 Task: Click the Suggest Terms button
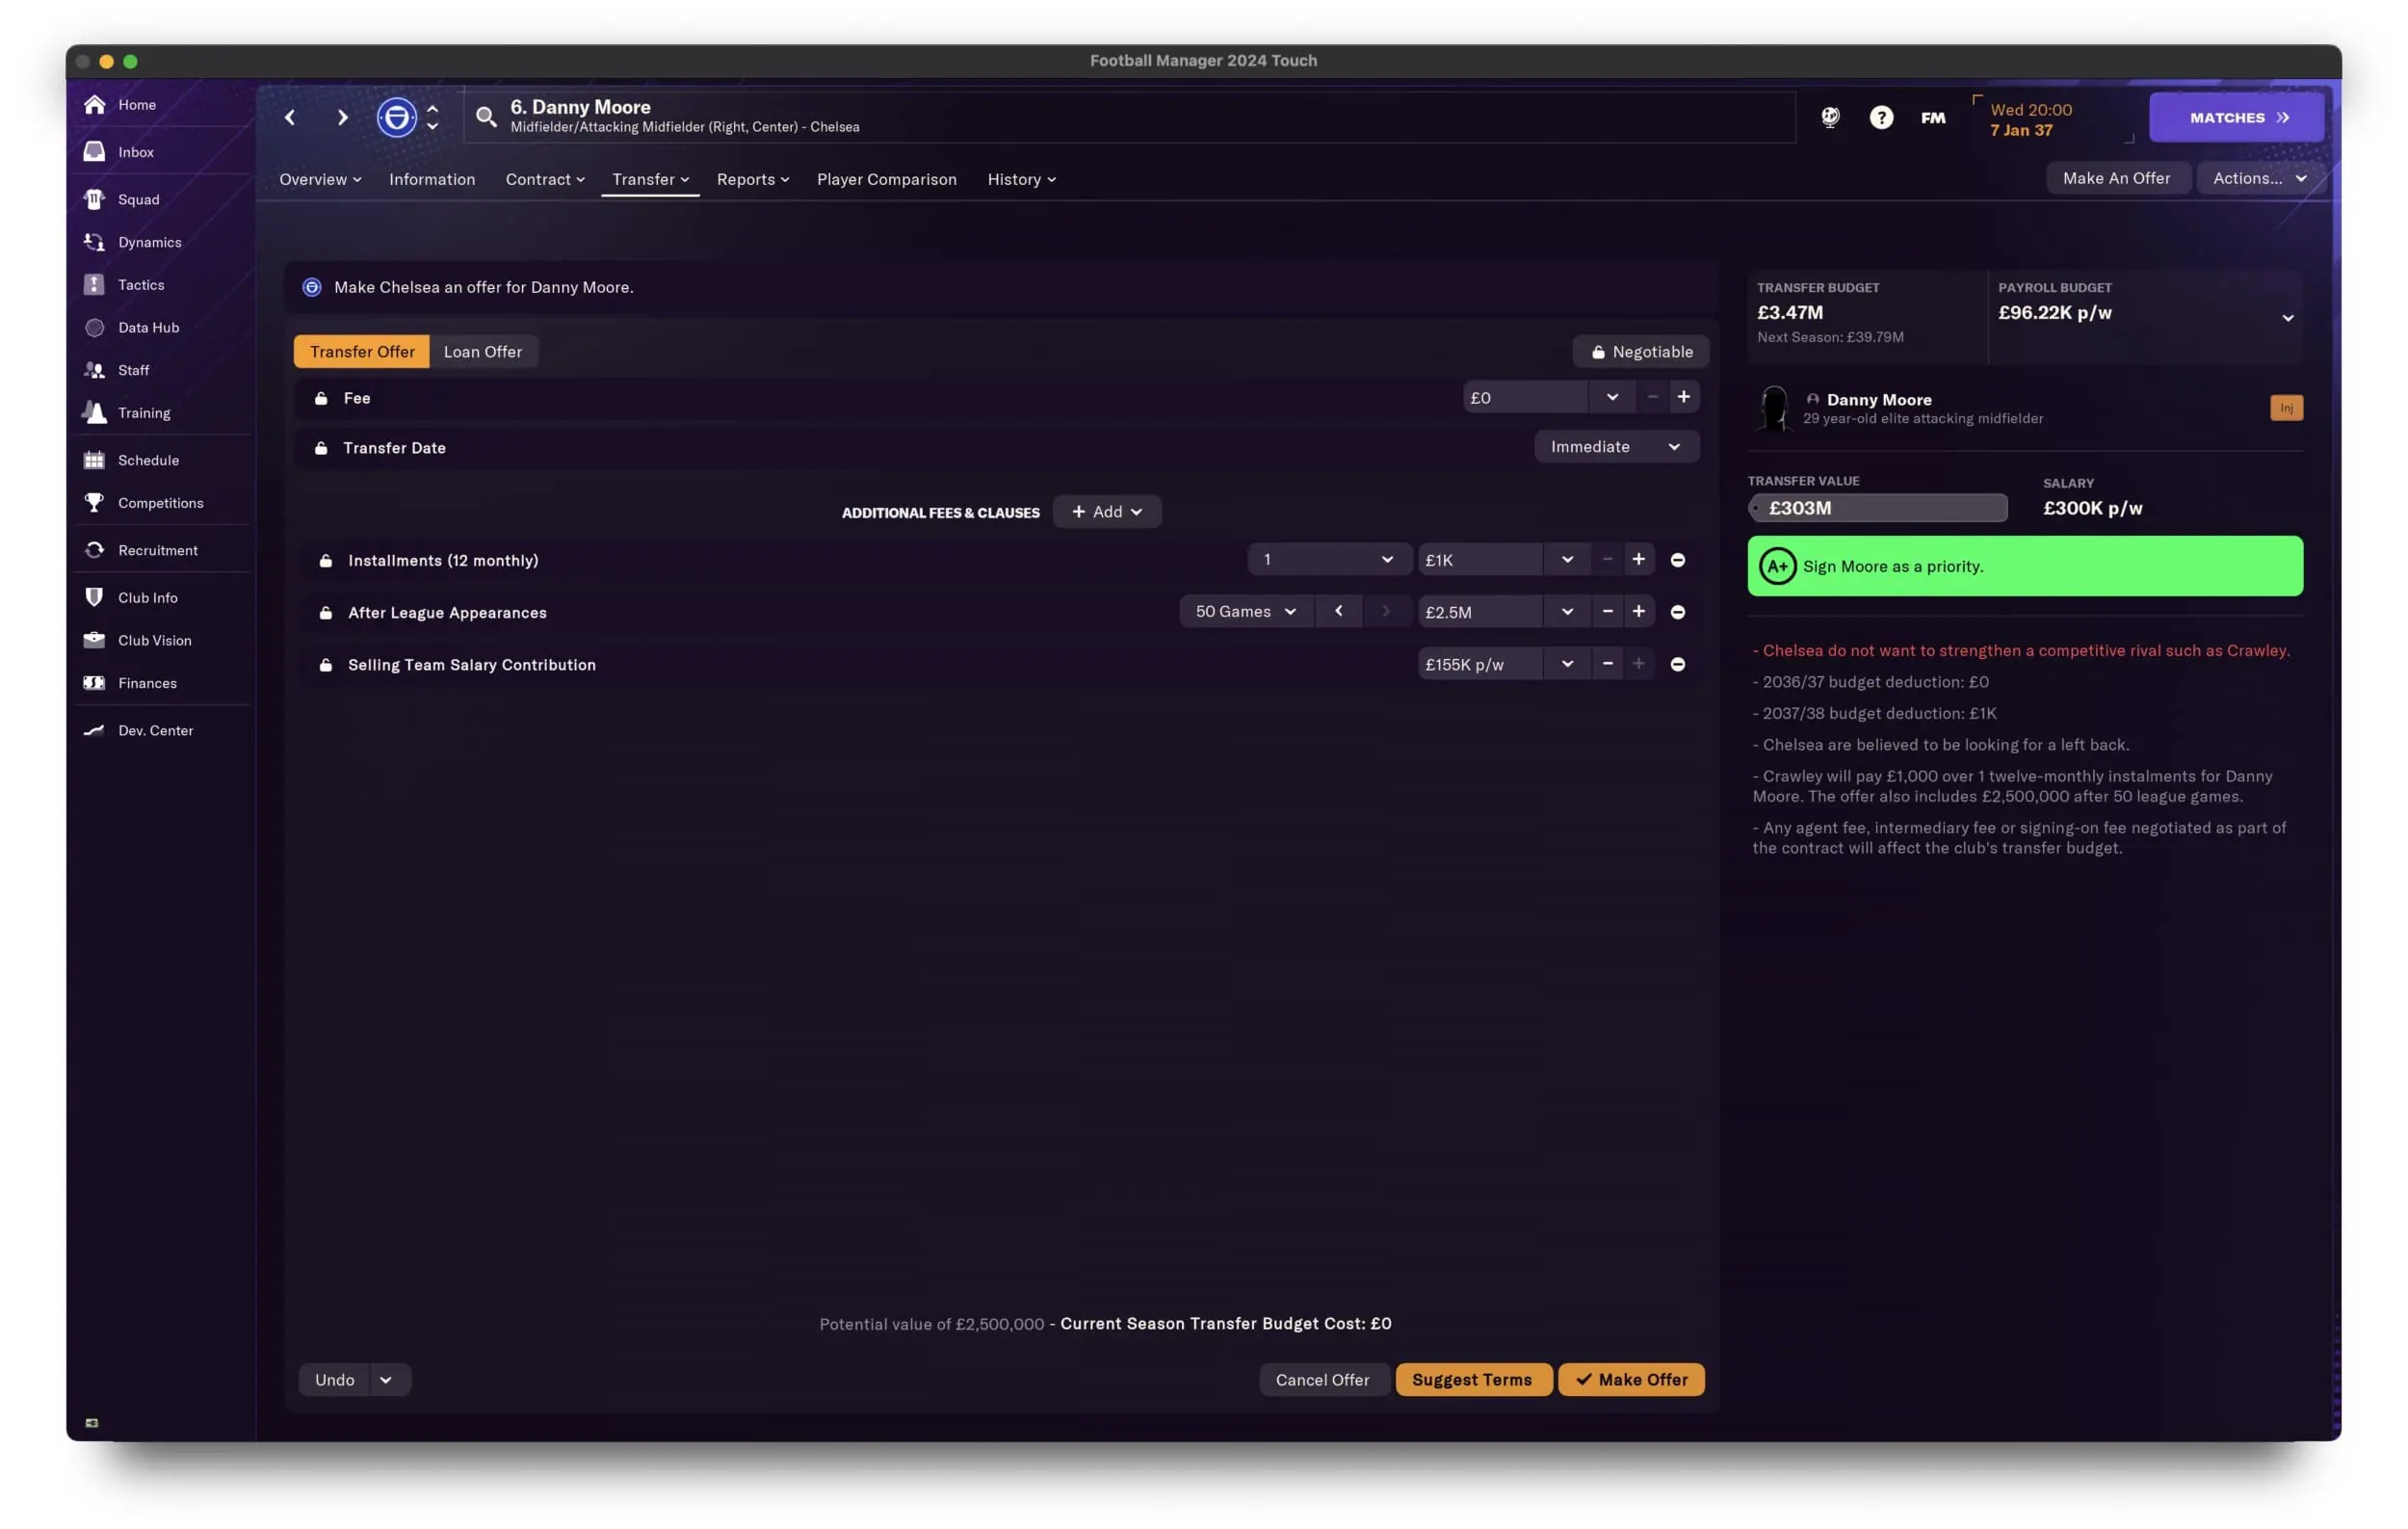click(x=1473, y=1379)
